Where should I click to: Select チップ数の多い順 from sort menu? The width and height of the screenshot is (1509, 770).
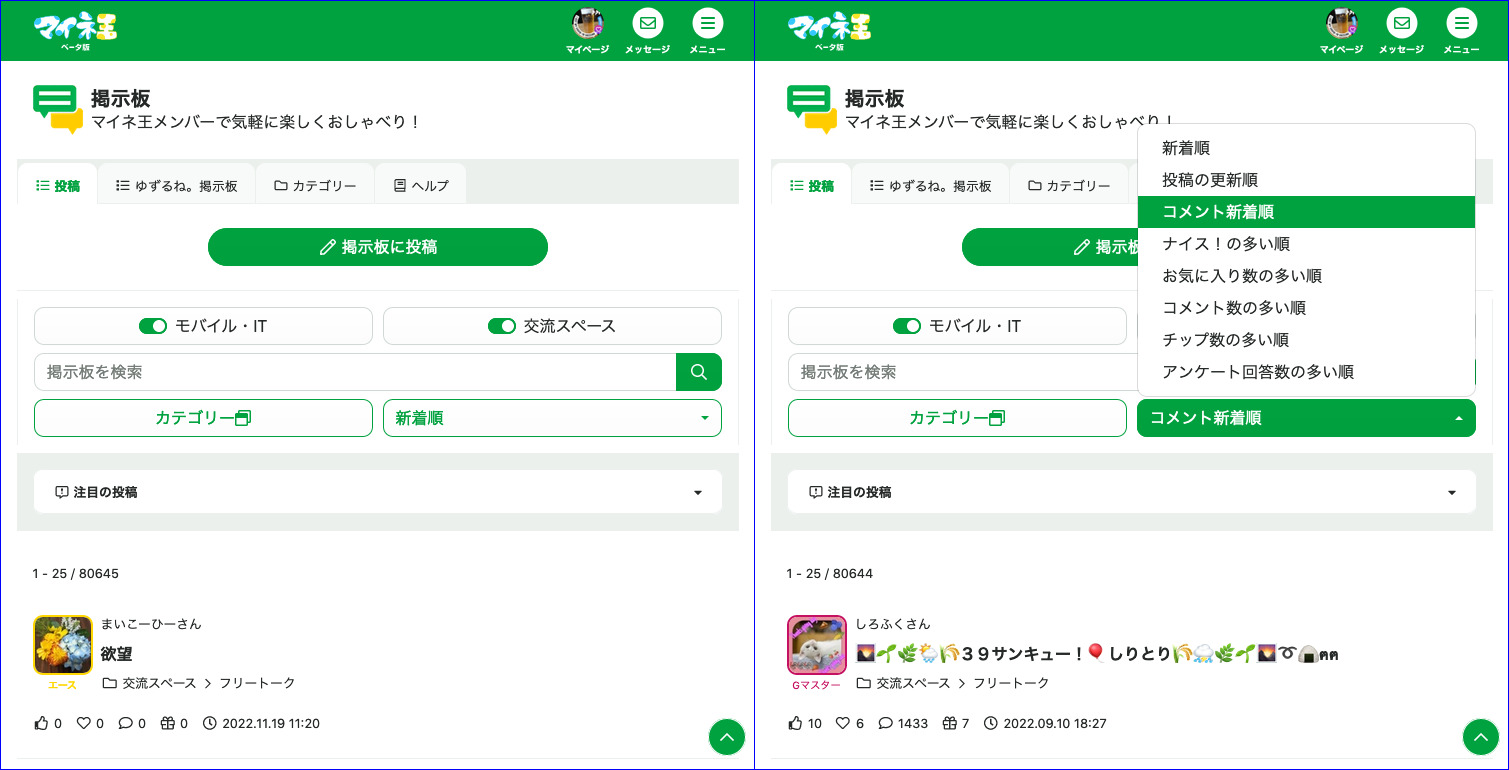tap(1306, 340)
